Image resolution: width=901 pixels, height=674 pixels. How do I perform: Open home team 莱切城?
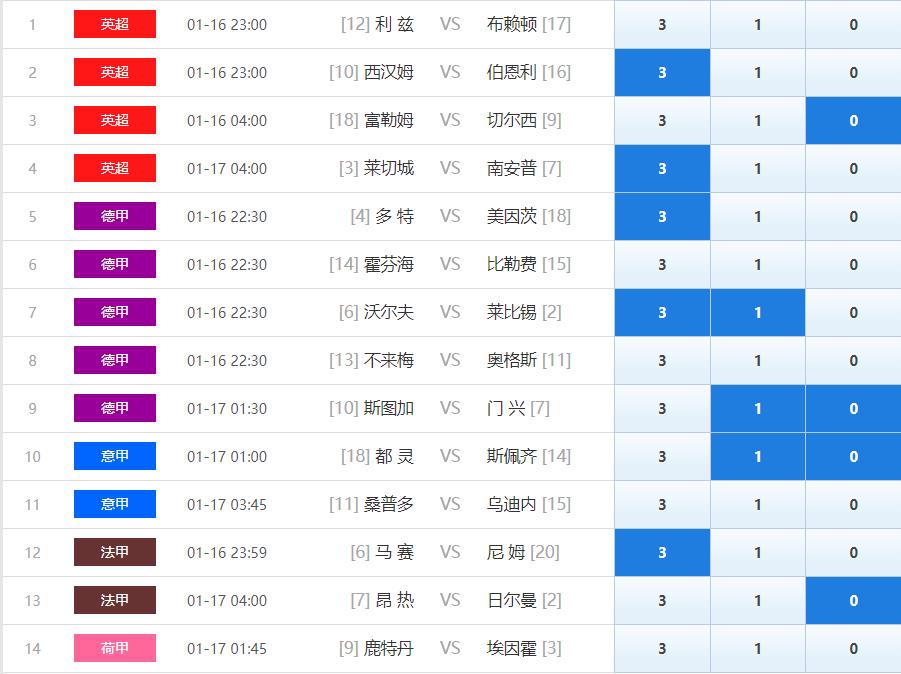(x=388, y=168)
